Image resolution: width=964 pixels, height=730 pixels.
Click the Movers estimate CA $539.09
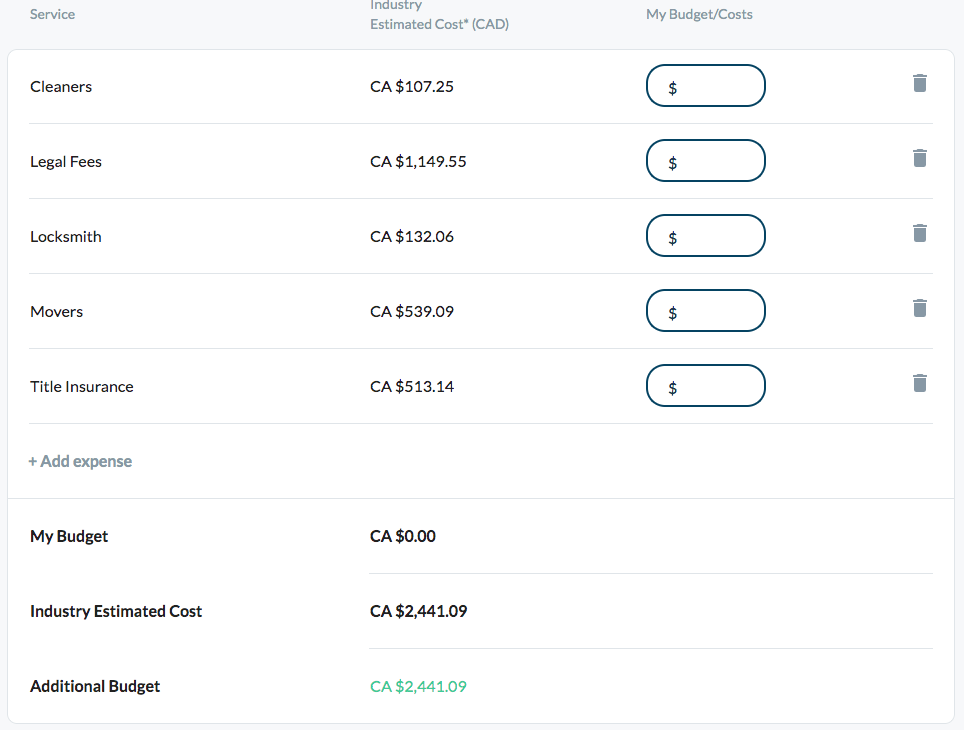[412, 311]
